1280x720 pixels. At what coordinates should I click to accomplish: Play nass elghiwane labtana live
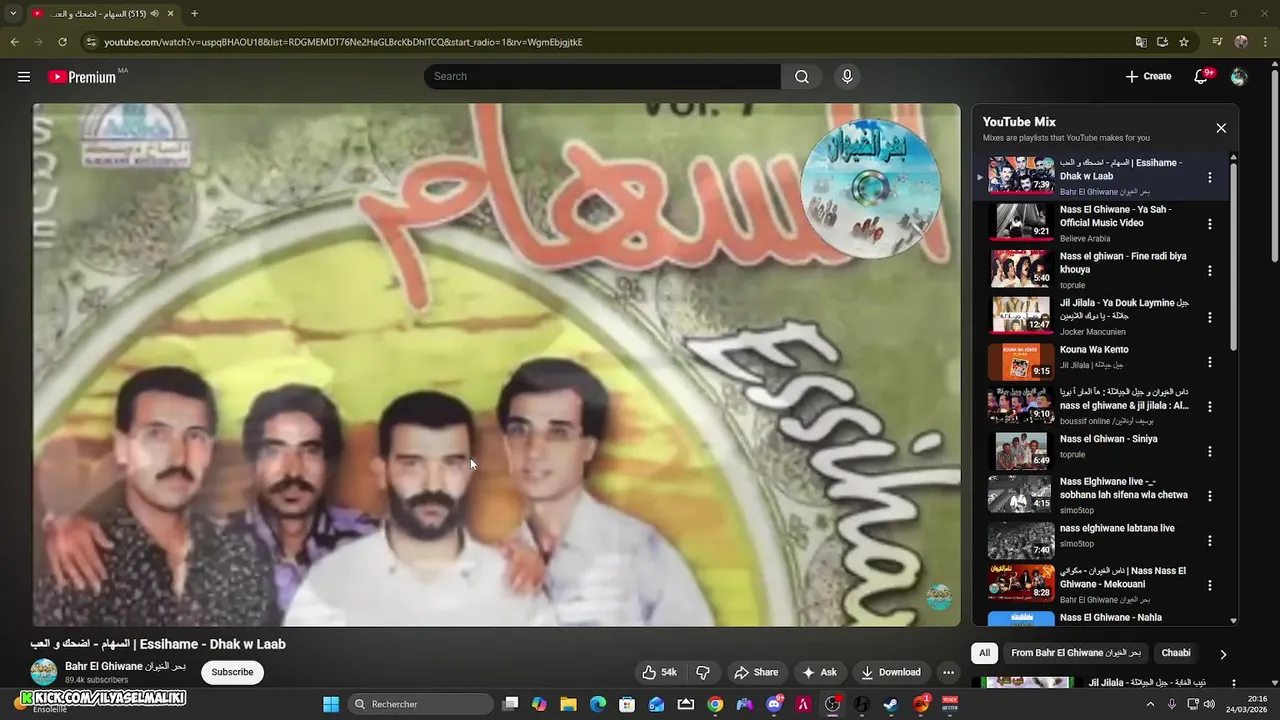coord(1021,540)
